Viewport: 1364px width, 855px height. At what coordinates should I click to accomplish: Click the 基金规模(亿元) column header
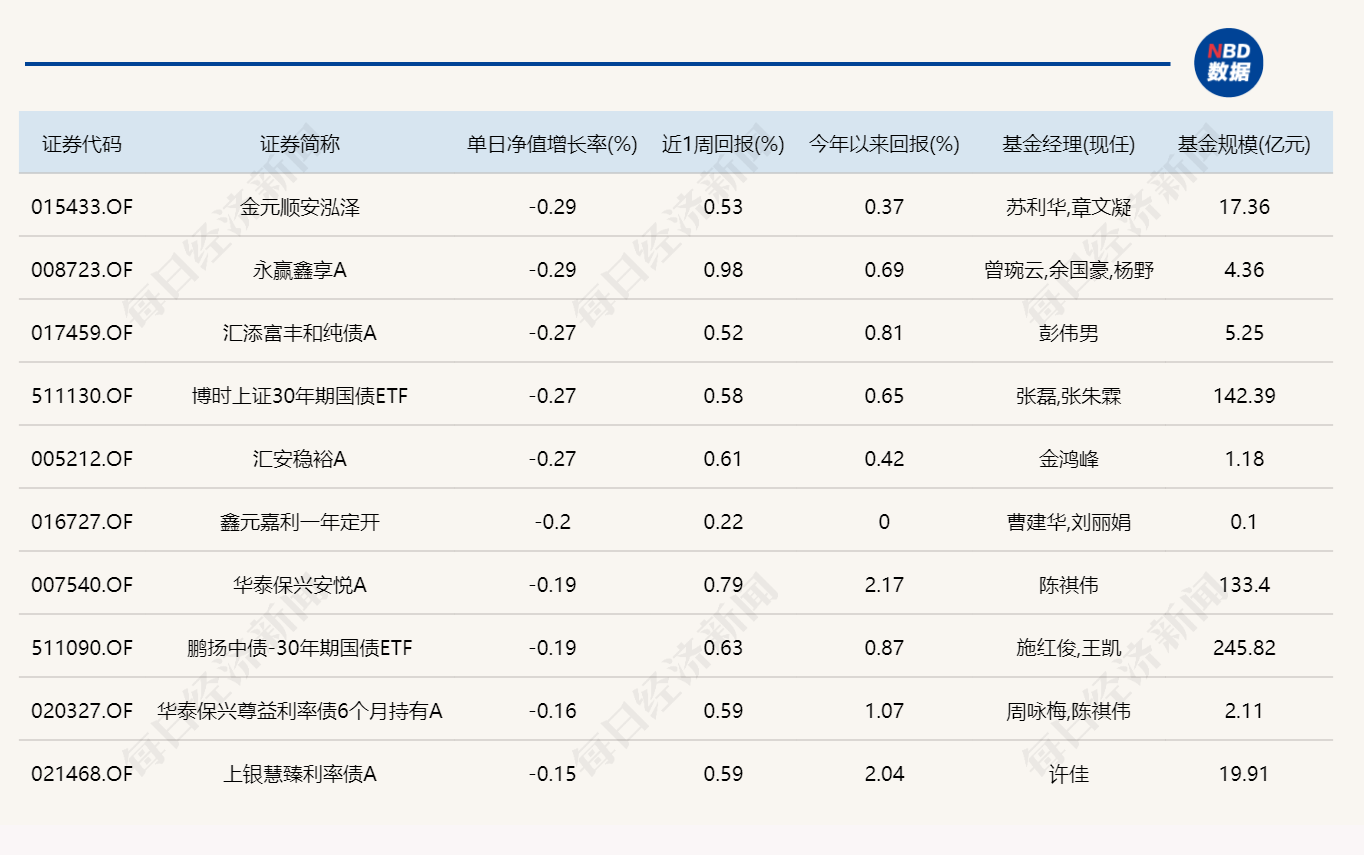[x=1244, y=143]
